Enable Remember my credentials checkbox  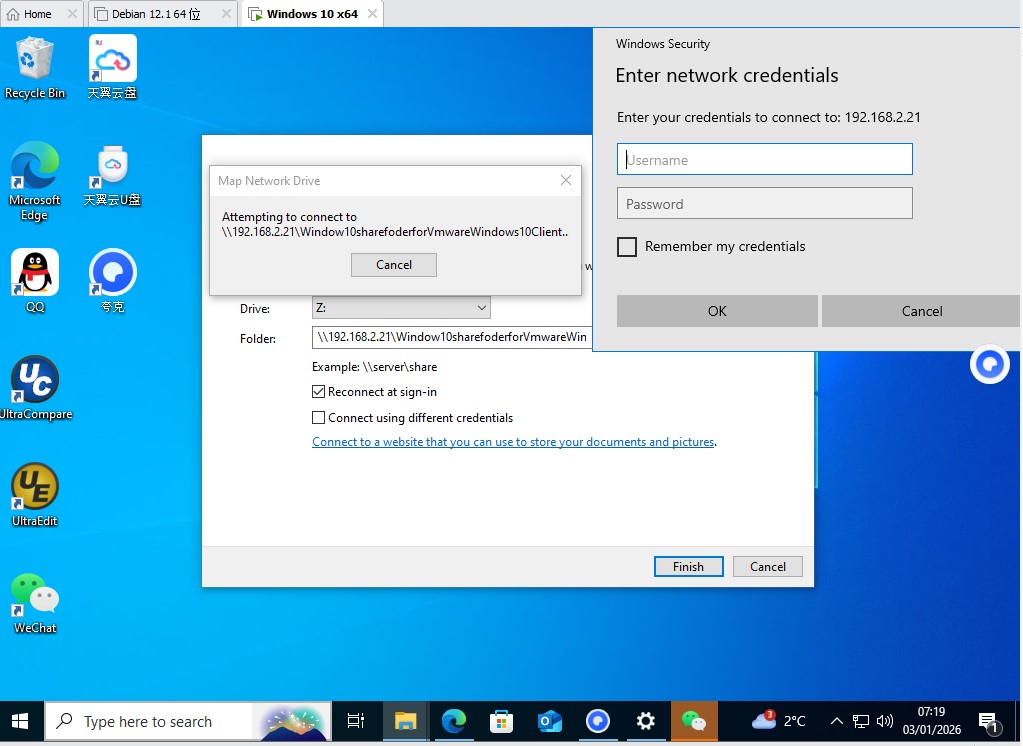click(627, 247)
